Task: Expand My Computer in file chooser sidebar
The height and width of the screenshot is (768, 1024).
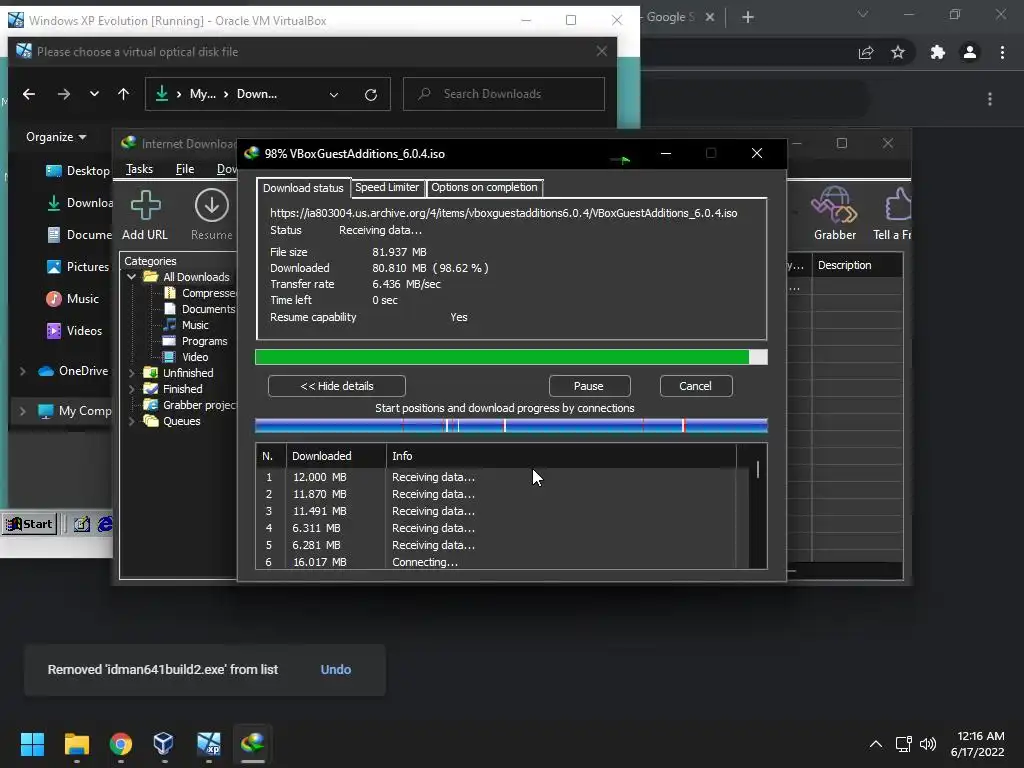Action: 23,411
